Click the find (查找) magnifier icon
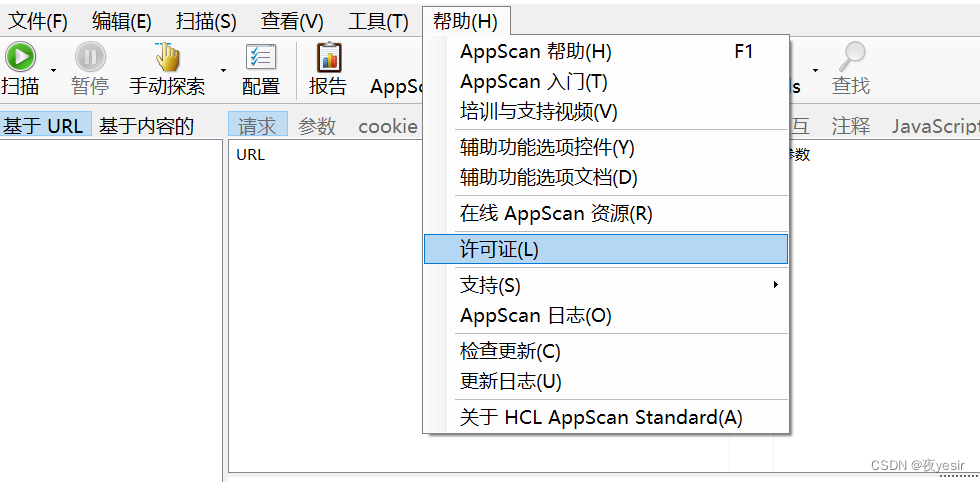The height and width of the screenshot is (482, 980). click(851, 57)
